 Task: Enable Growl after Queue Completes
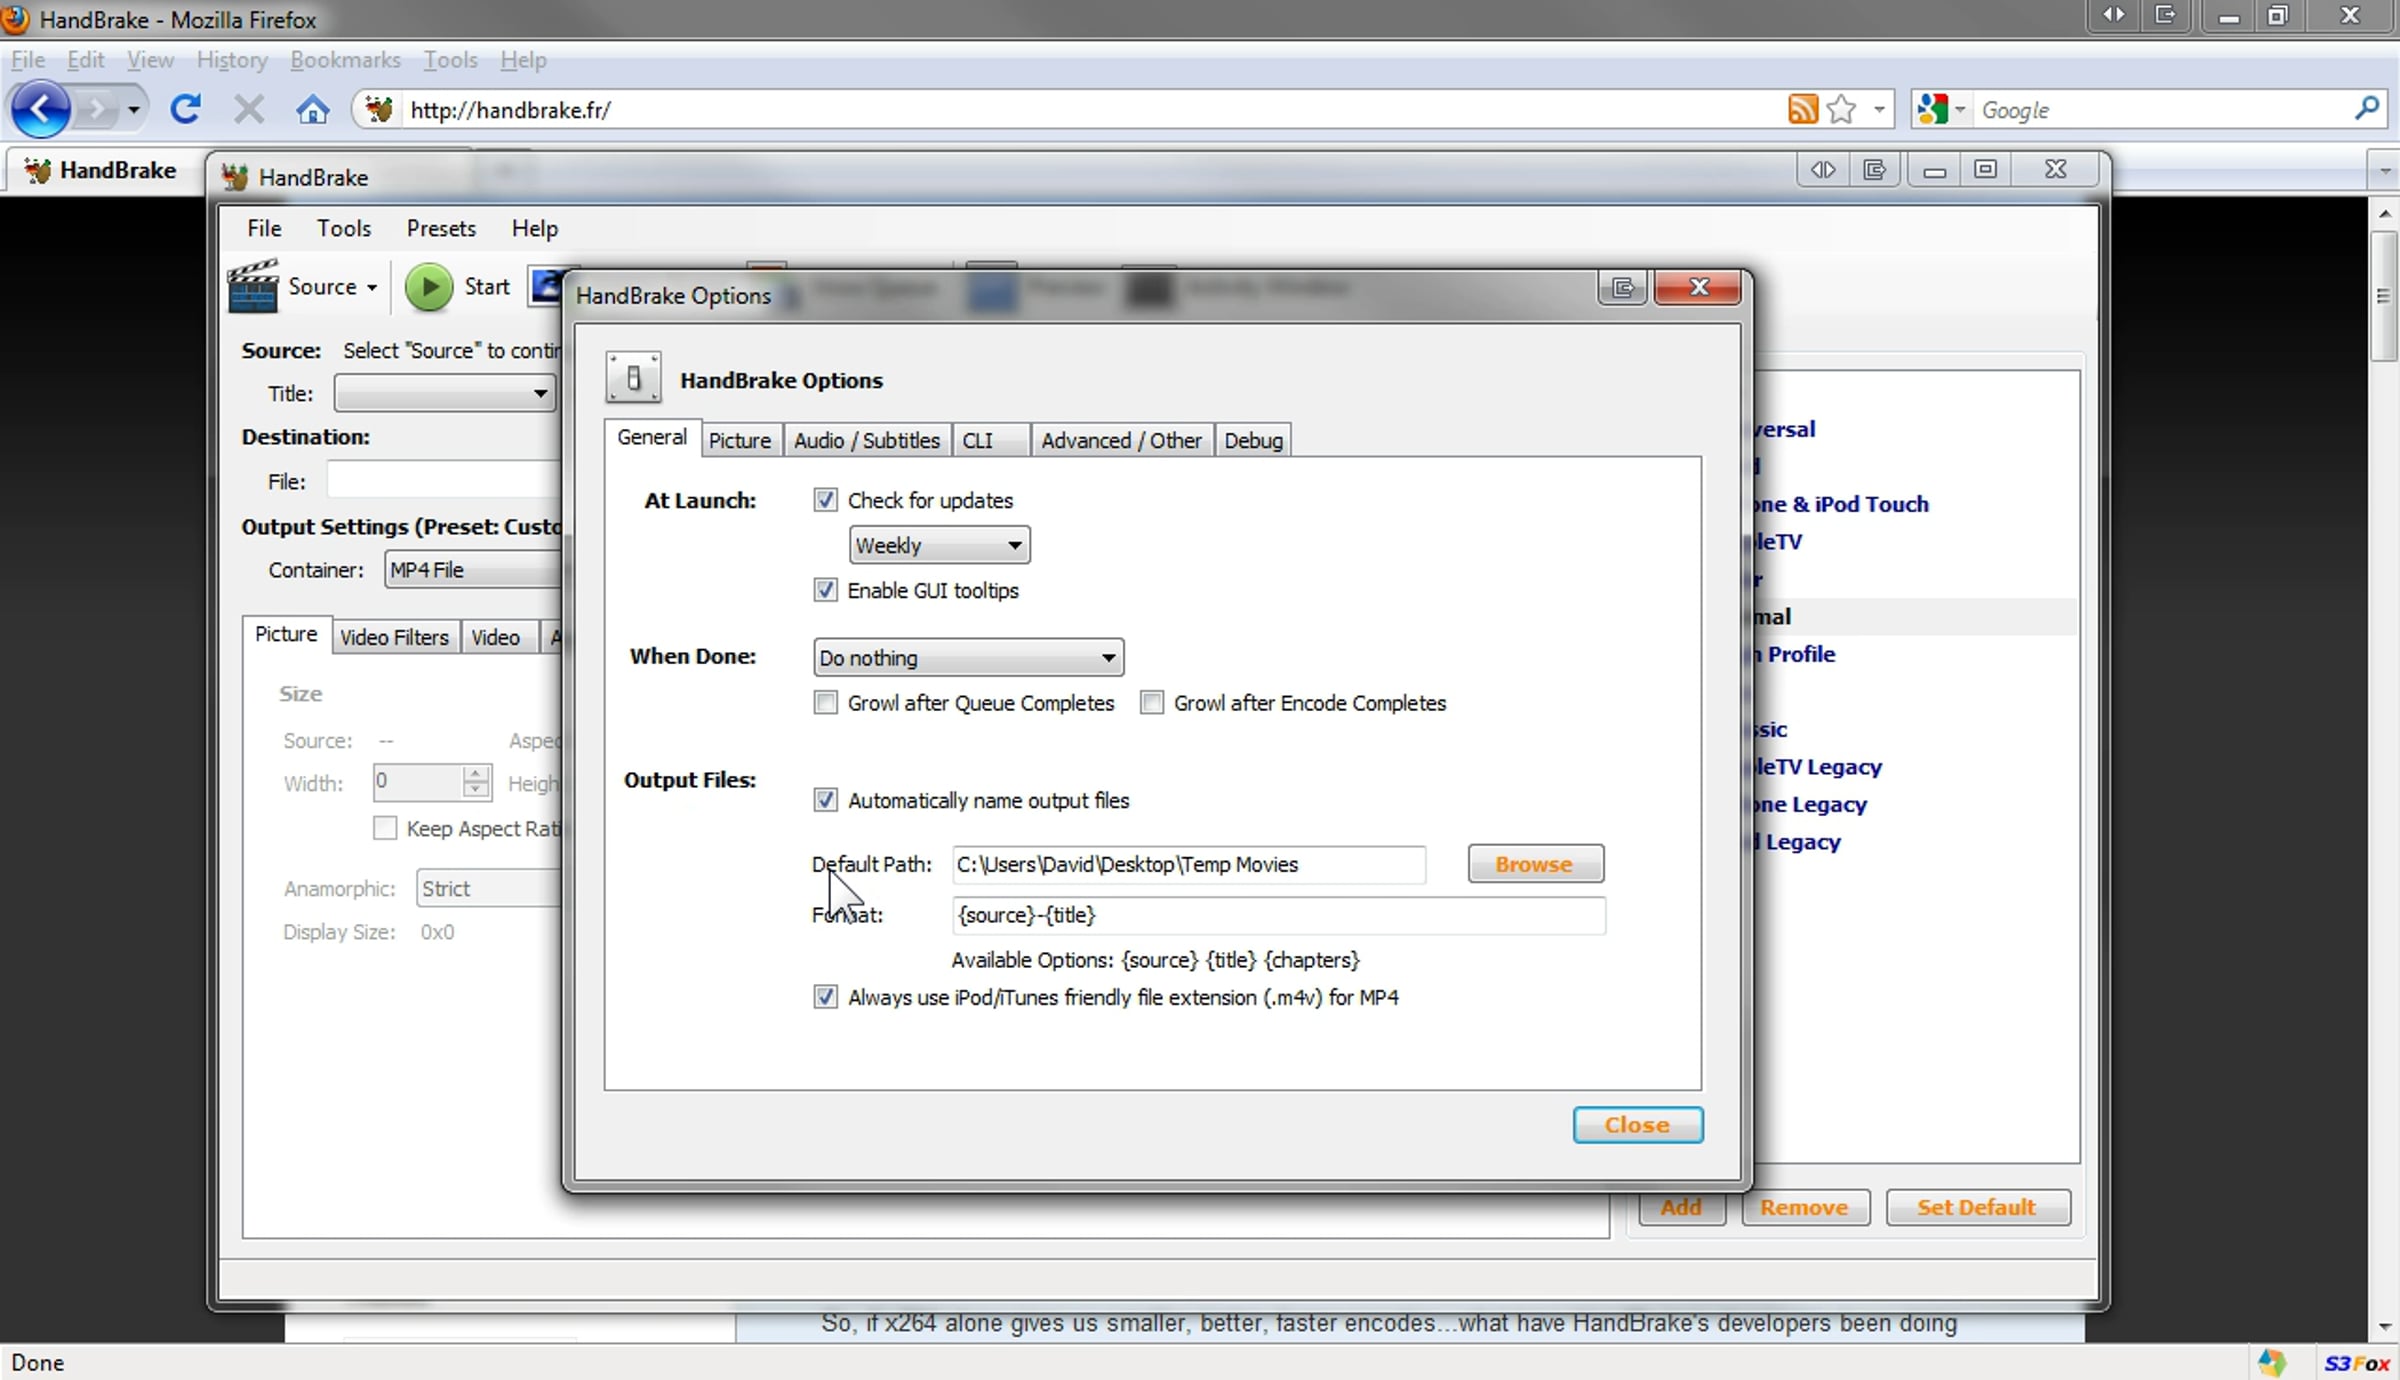tap(825, 703)
